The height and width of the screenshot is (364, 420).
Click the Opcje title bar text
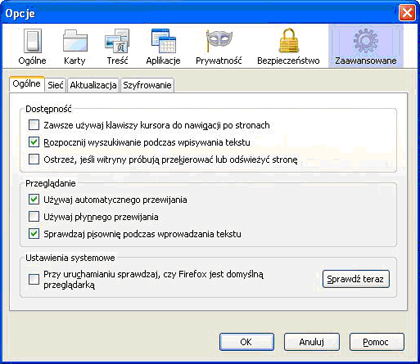pos(20,14)
